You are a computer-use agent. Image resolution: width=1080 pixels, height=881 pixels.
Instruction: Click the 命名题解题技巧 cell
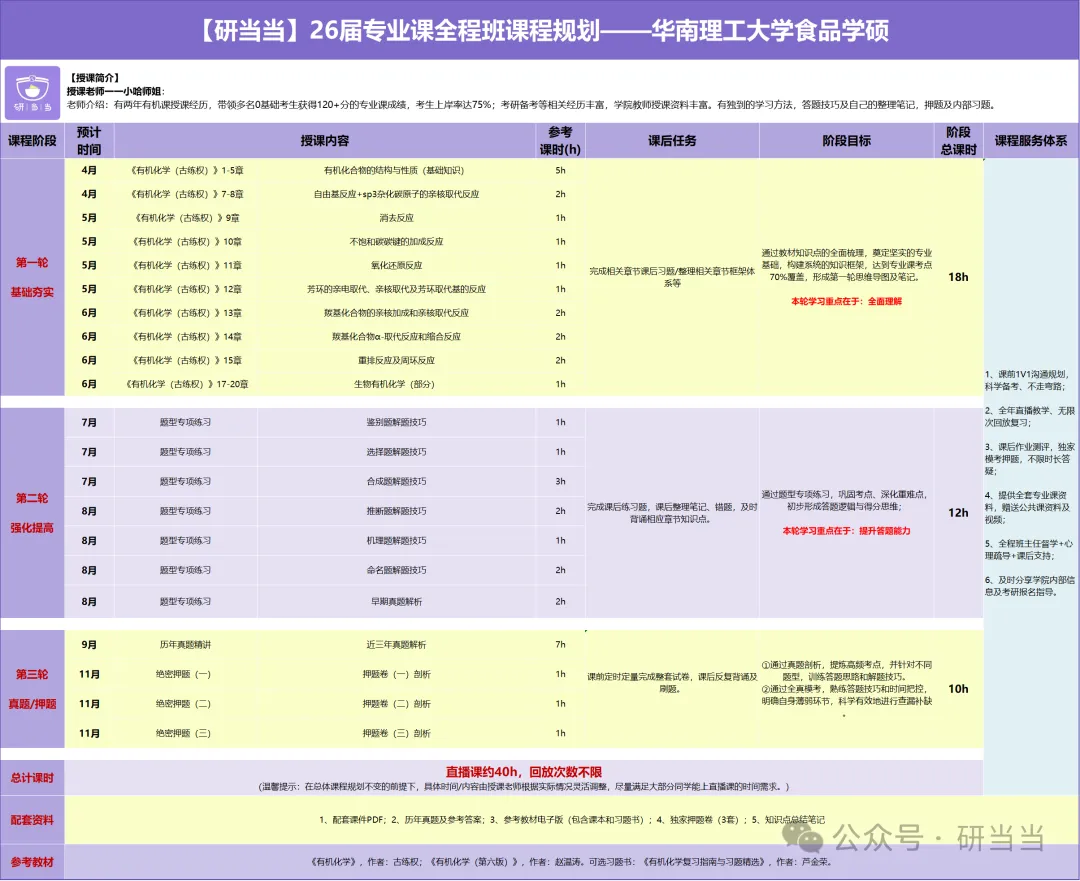[397, 570]
